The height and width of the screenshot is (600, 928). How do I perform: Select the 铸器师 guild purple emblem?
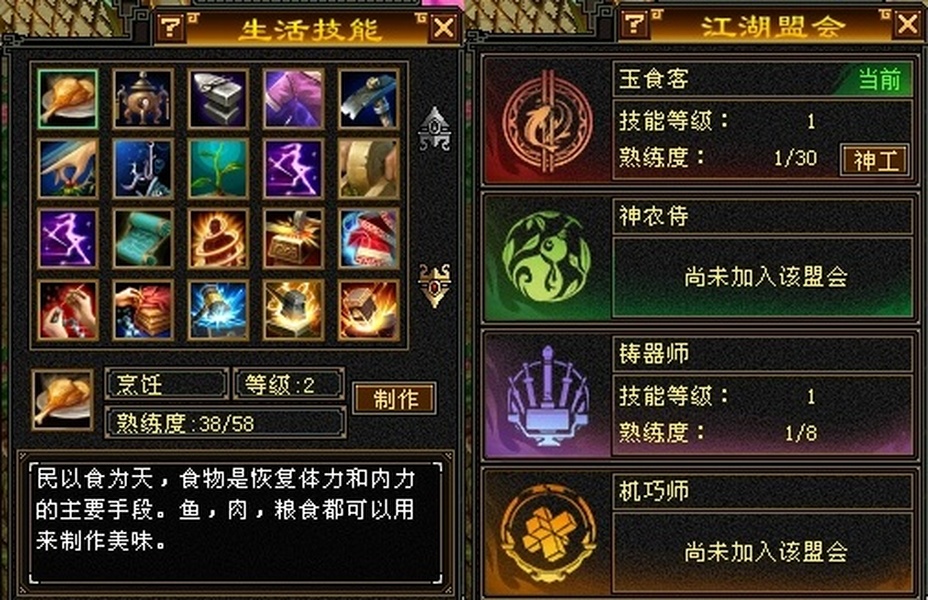pos(547,395)
